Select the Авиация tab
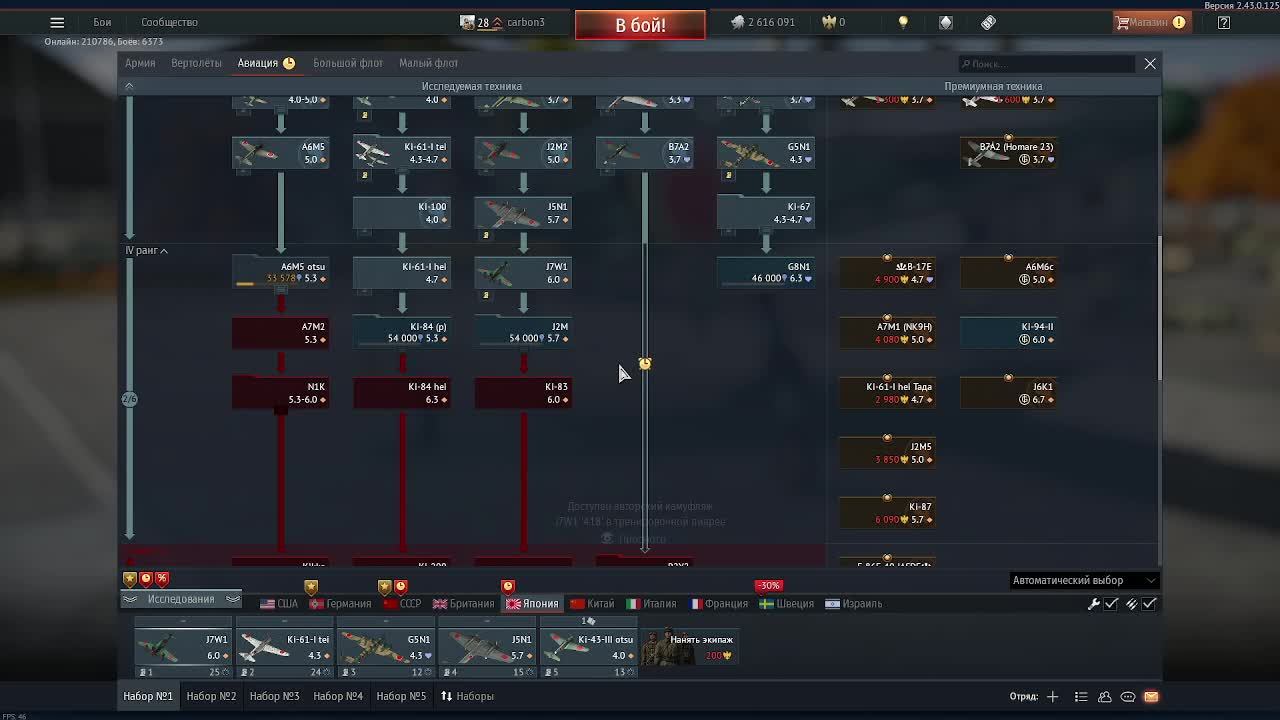Screen dimensions: 1280x720 pyautogui.click(x=265, y=63)
